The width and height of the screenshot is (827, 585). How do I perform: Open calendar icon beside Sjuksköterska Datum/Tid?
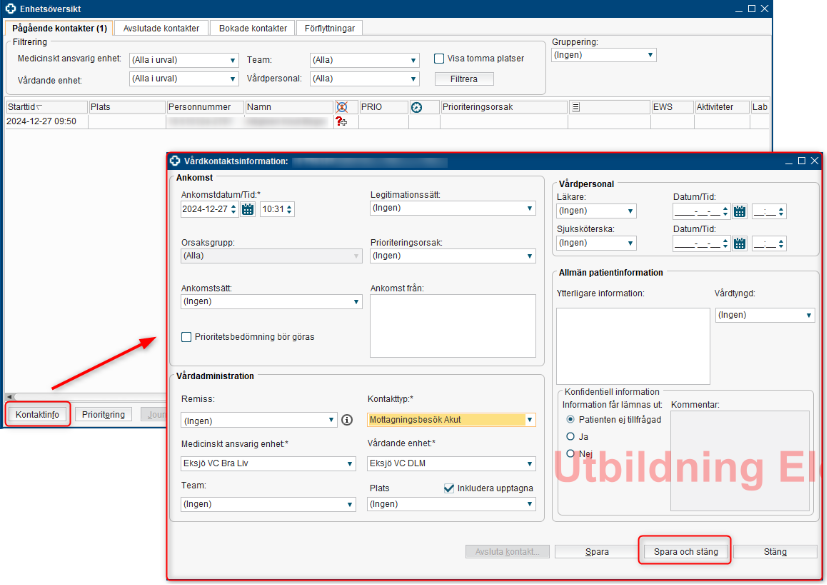(x=740, y=243)
